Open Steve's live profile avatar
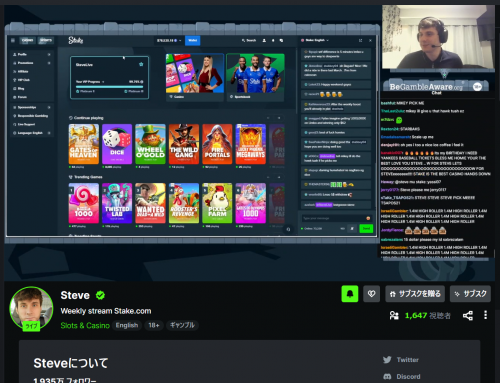 [31, 309]
